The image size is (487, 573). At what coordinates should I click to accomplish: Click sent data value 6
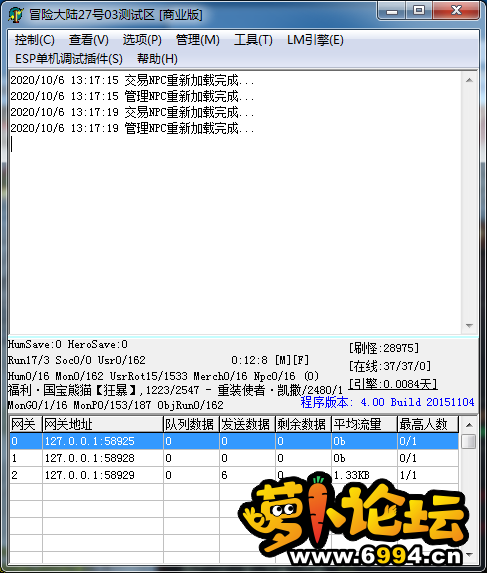click(224, 475)
